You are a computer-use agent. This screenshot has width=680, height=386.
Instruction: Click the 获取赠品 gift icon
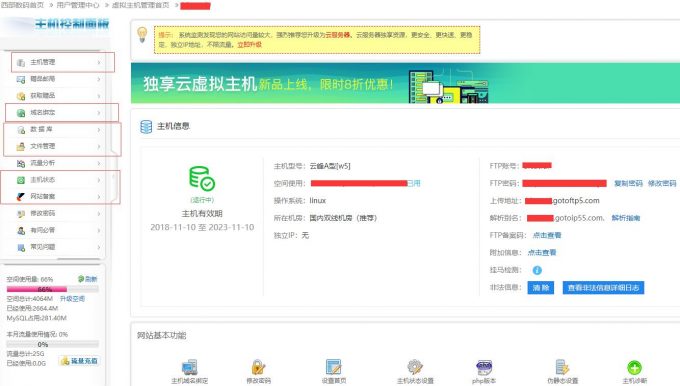point(21,96)
